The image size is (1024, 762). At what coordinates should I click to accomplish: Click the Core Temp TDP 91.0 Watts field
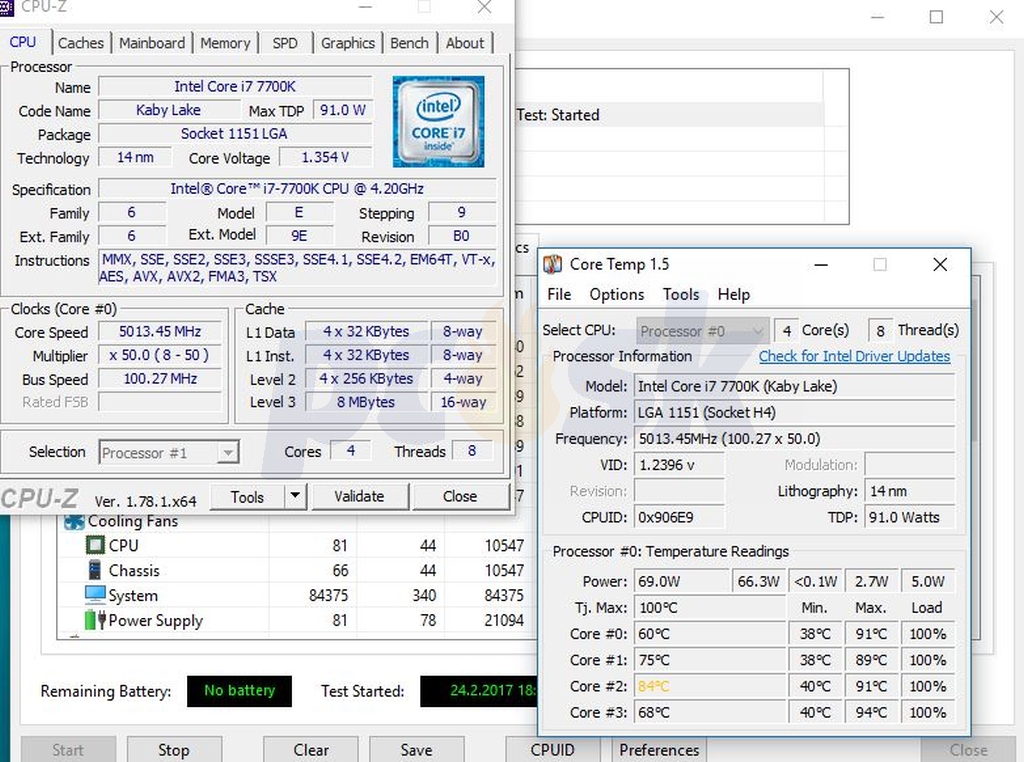tap(910, 517)
